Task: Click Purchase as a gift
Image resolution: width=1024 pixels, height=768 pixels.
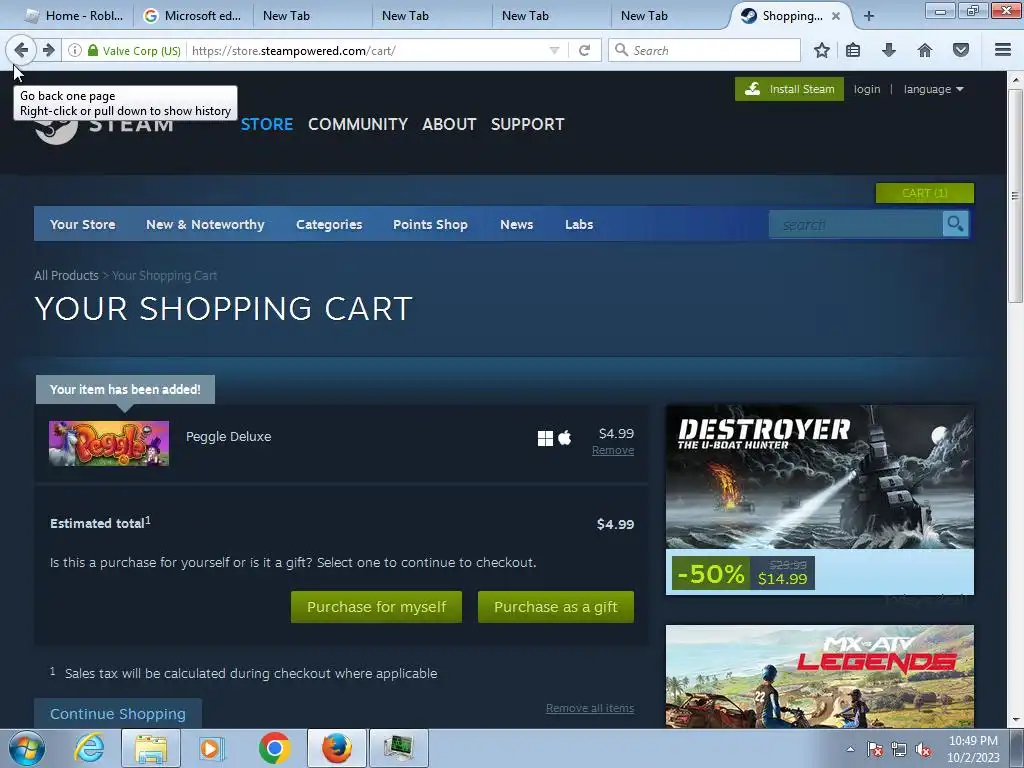Action: point(556,607)
